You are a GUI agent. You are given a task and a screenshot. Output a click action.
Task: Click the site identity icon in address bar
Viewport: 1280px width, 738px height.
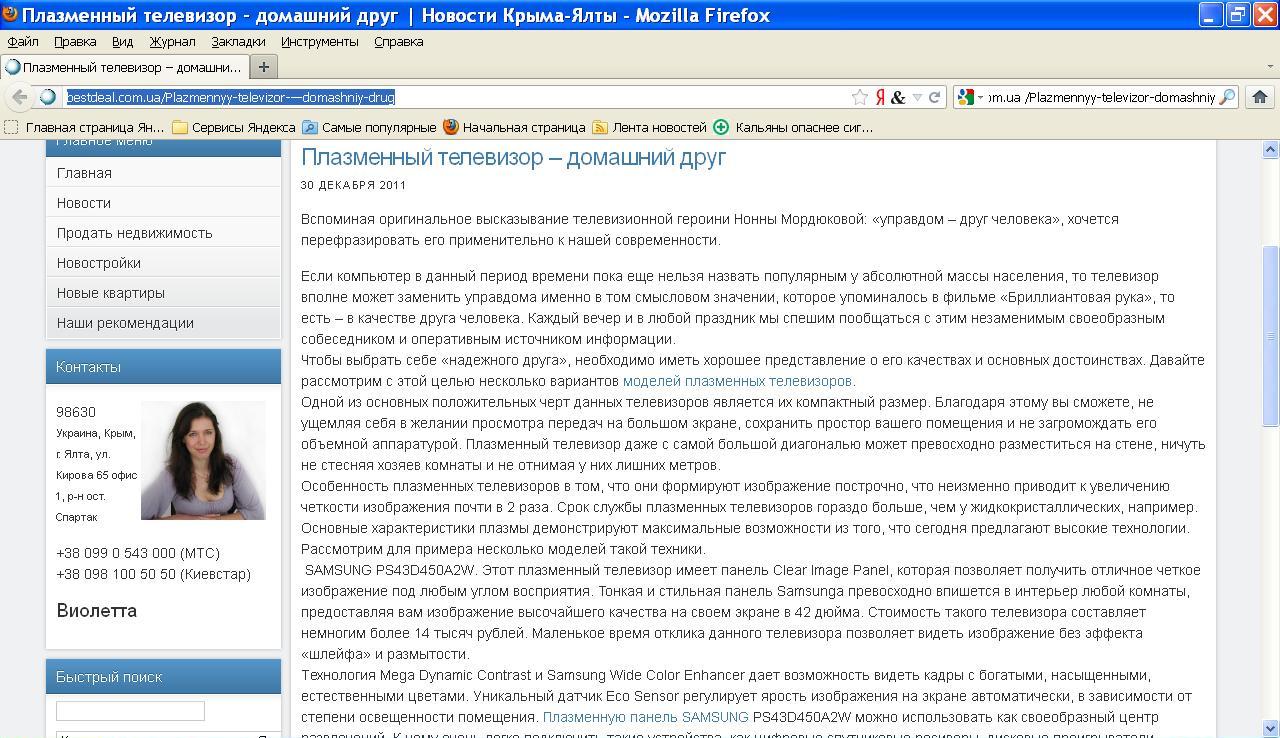coord(48,97)
